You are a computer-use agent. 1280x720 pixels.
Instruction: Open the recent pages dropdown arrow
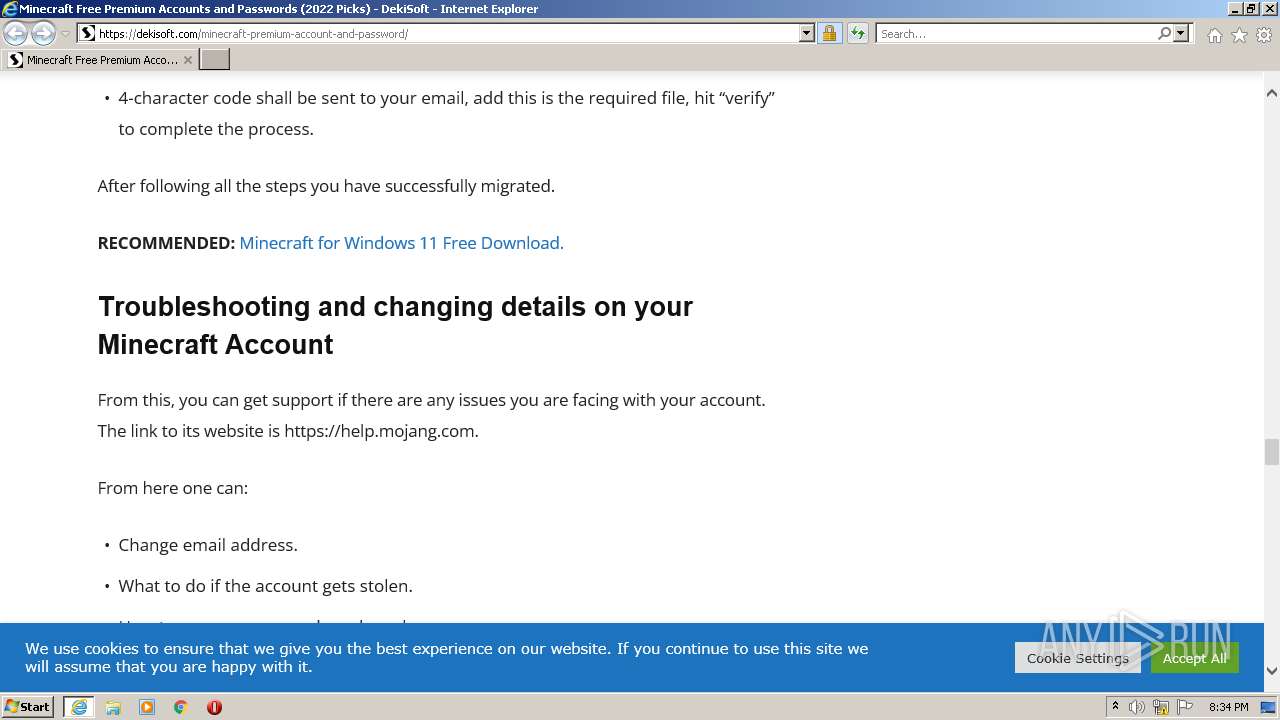click(65, 34)
